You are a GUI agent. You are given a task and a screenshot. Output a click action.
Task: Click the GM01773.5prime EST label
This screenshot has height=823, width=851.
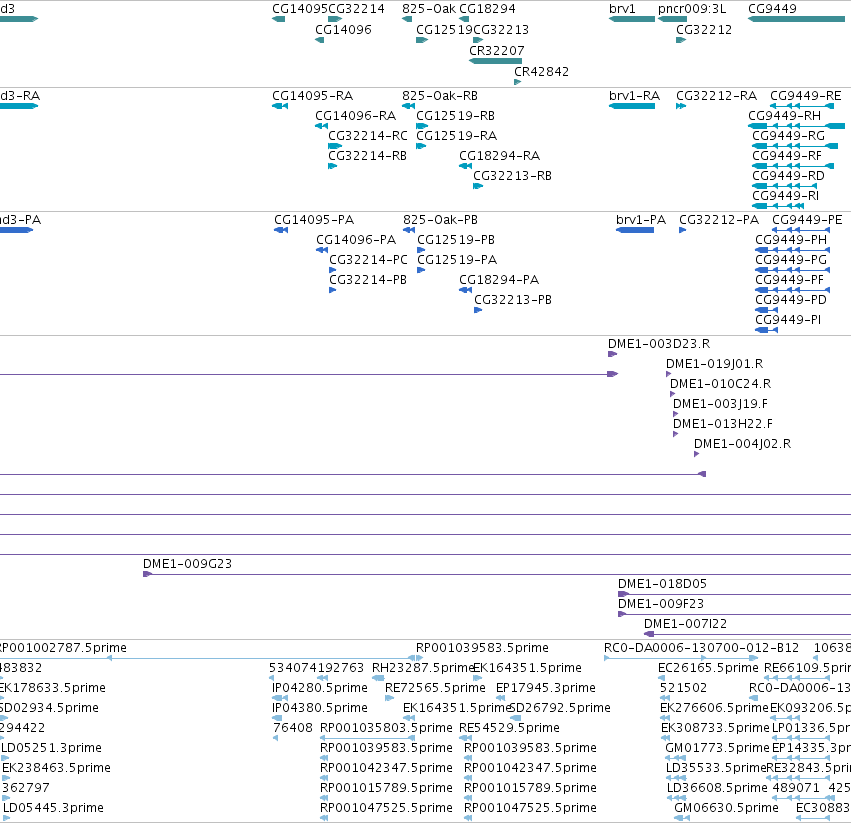pos(717,748)
